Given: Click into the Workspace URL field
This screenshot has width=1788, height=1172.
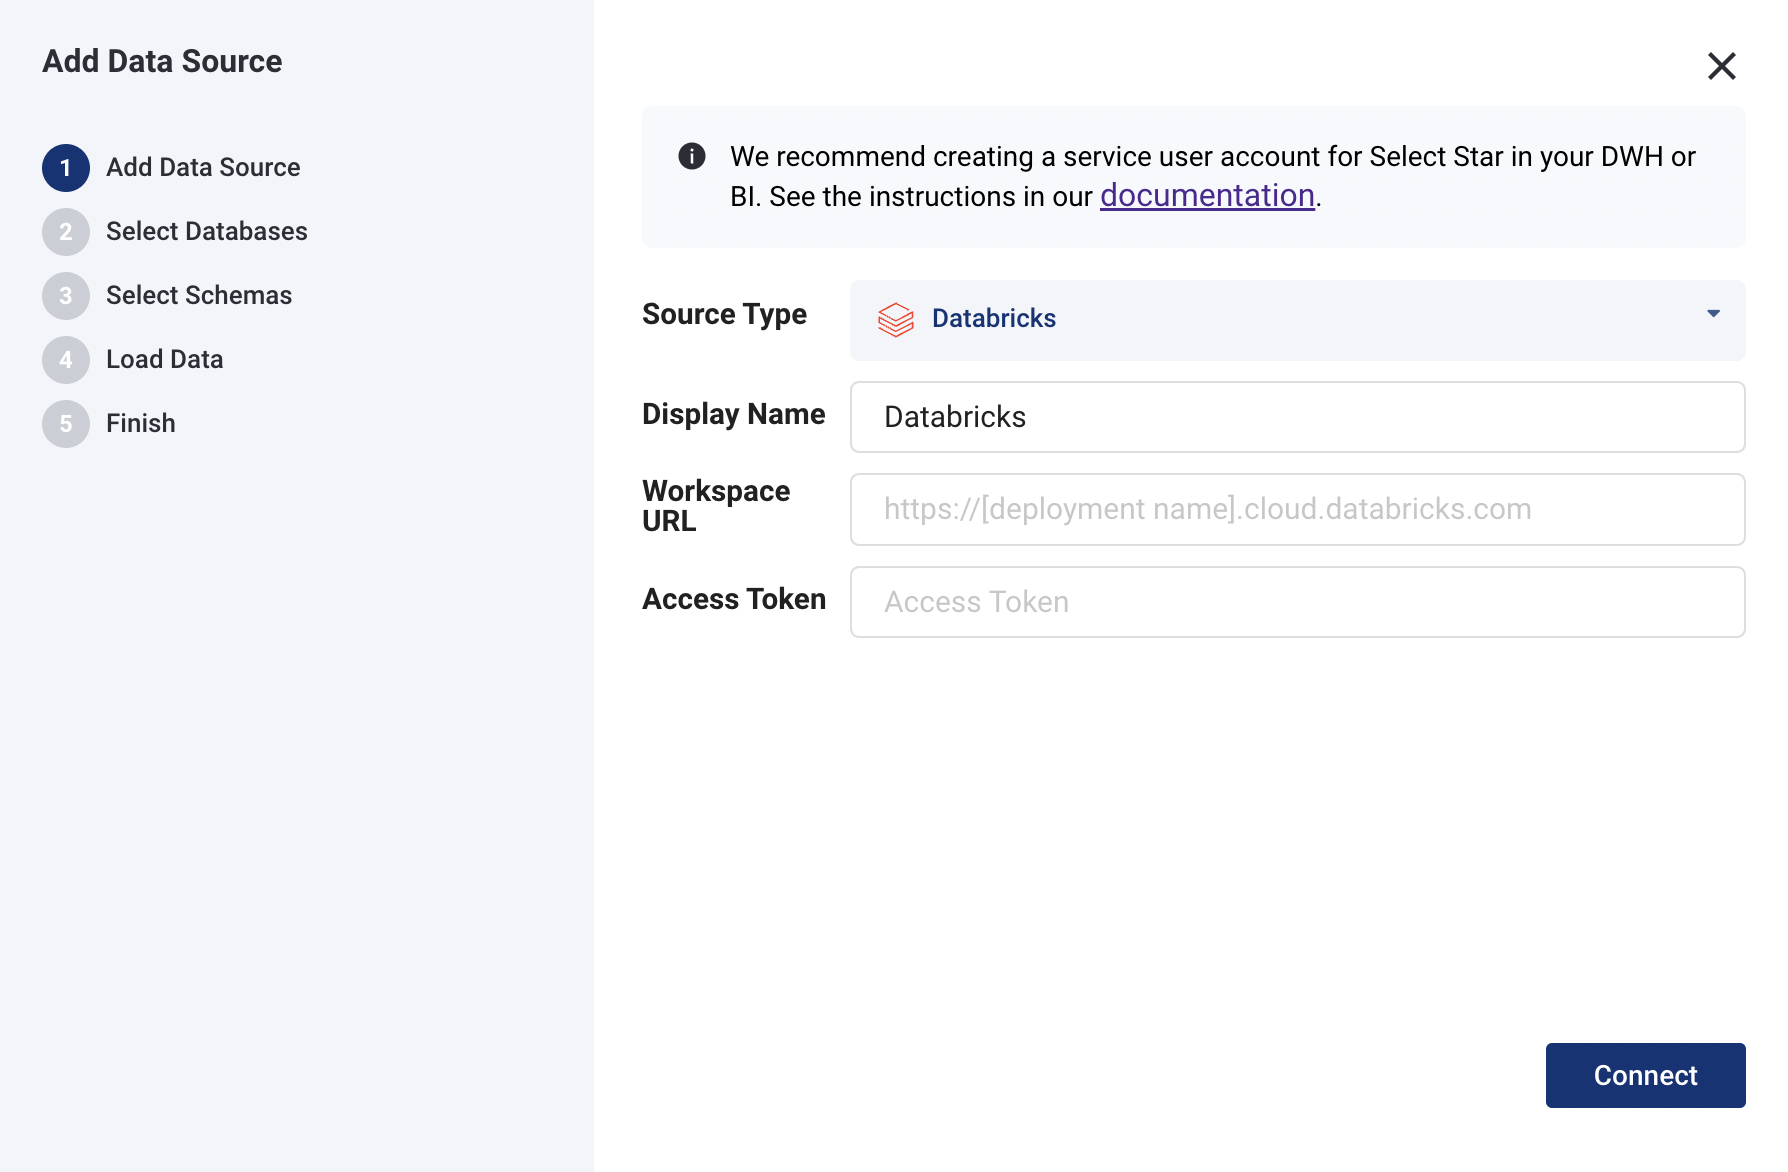Looking at the screenshot, I should (x=1297, y=510).
